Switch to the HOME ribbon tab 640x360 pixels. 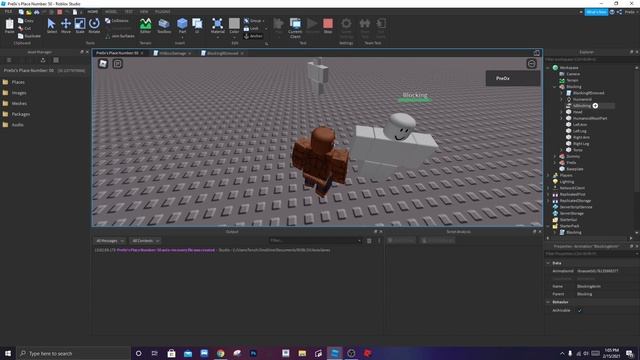tap(93, 12)
